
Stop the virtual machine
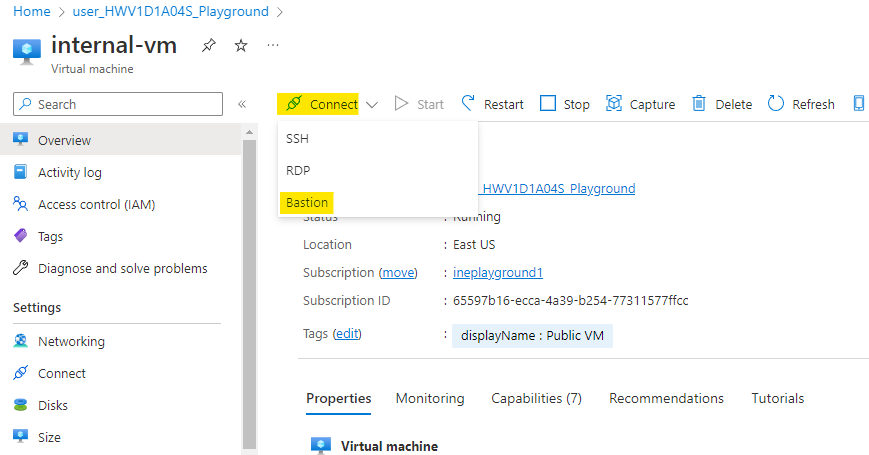pos(565,104)
